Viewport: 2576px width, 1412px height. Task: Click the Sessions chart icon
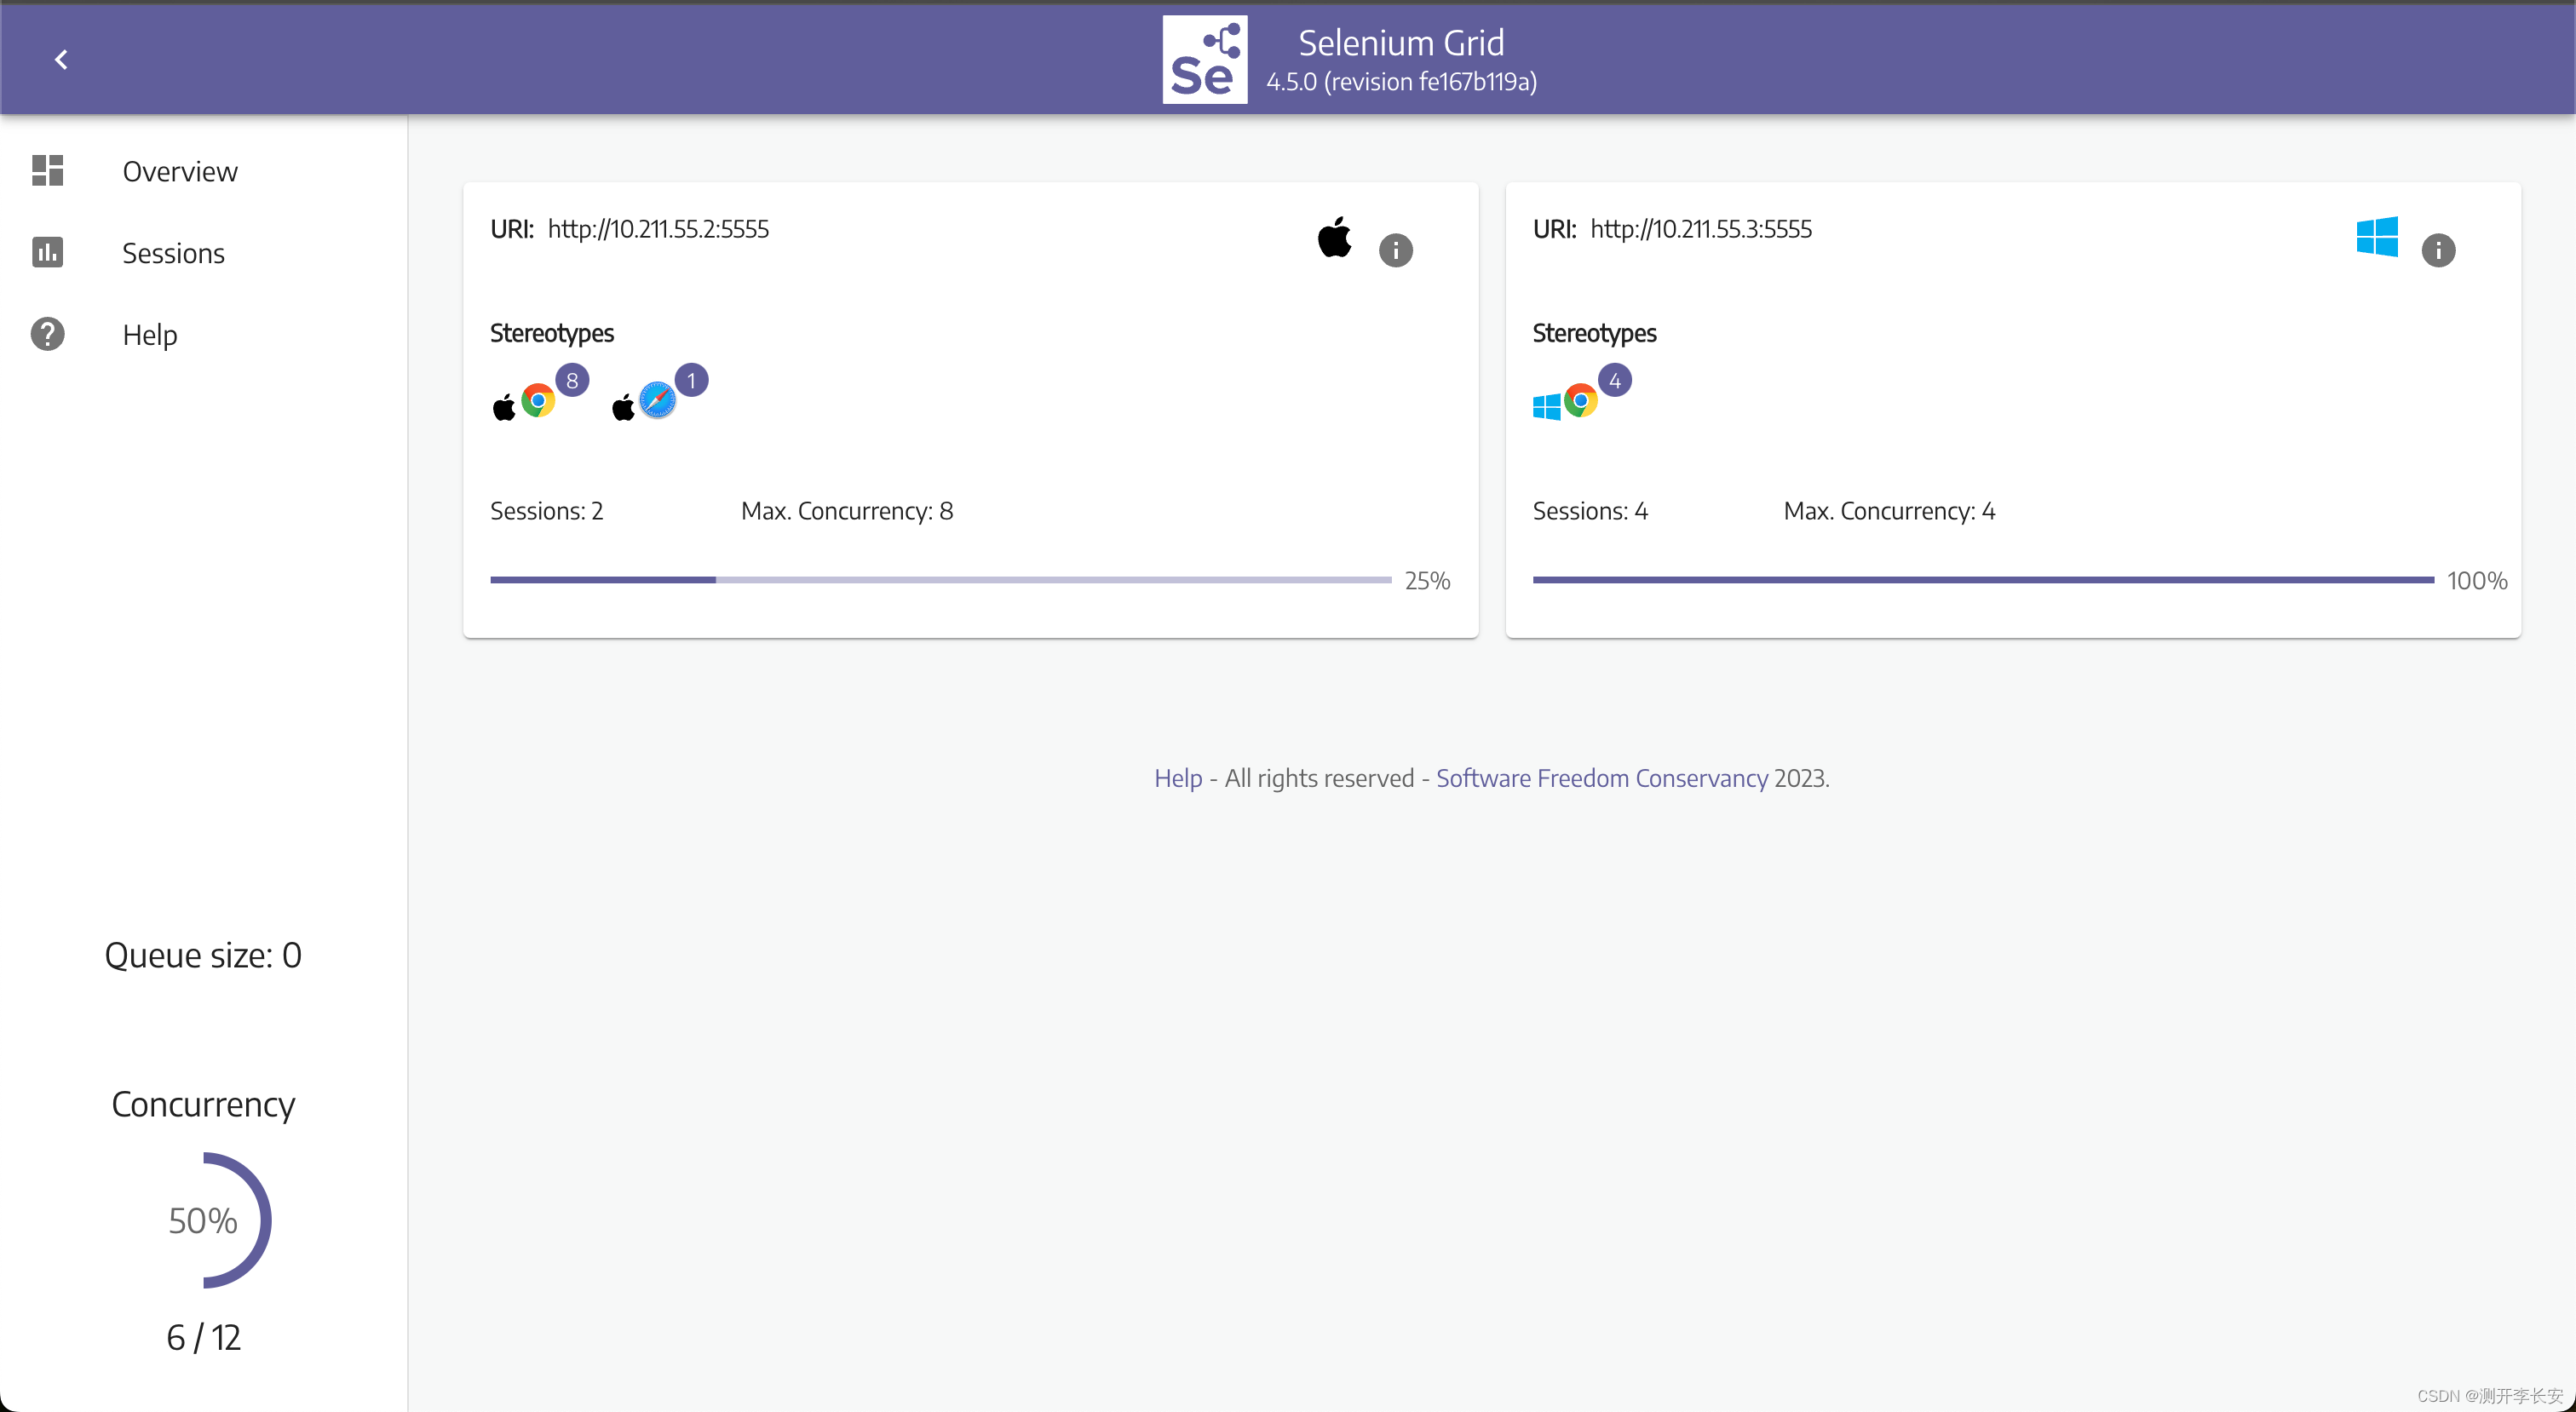tap(47, 253)
